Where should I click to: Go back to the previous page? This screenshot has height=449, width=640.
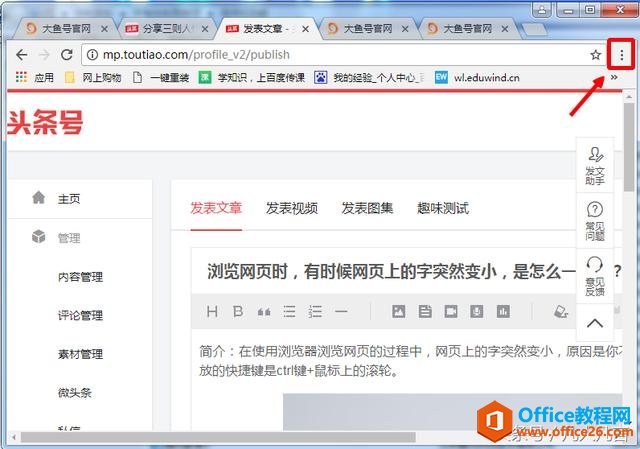tap(22, 54)
